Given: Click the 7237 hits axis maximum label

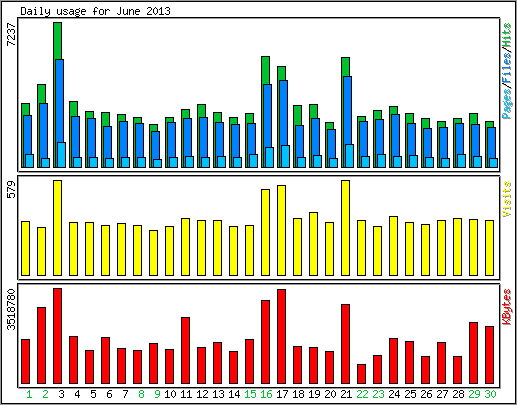Looking at the screenshot, I should (x=11, y=35).
